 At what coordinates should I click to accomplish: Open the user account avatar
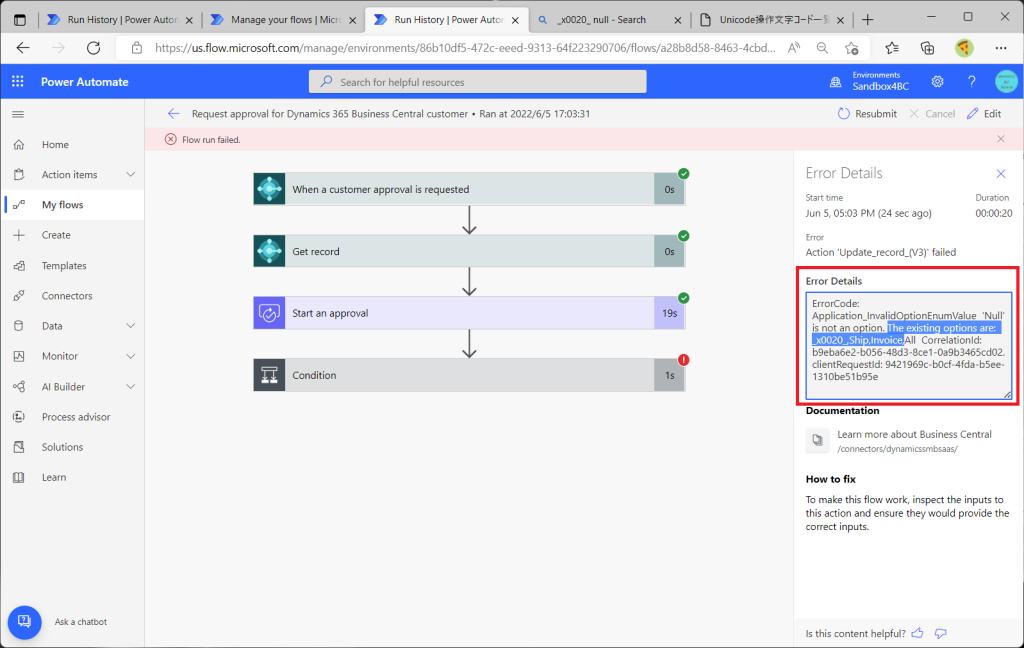[x=1006, y=82]
